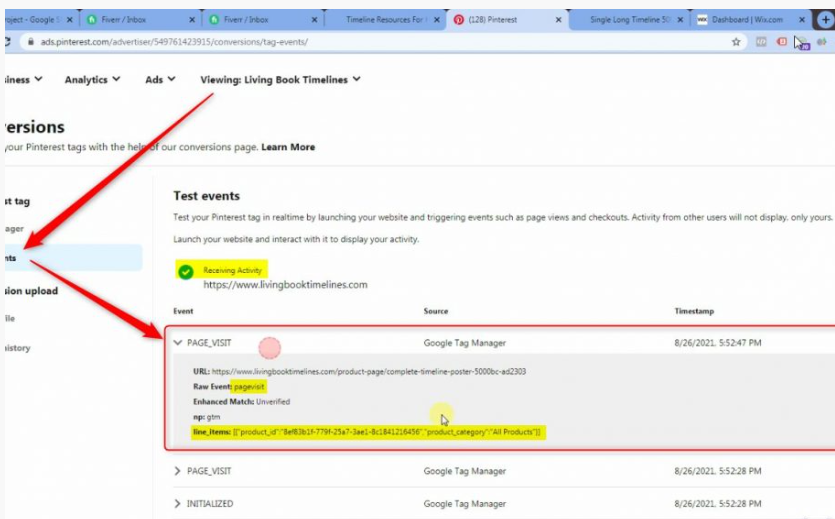Close the Timeline Resources For tab
Viewport: 835px width, 519px height.
437,20
